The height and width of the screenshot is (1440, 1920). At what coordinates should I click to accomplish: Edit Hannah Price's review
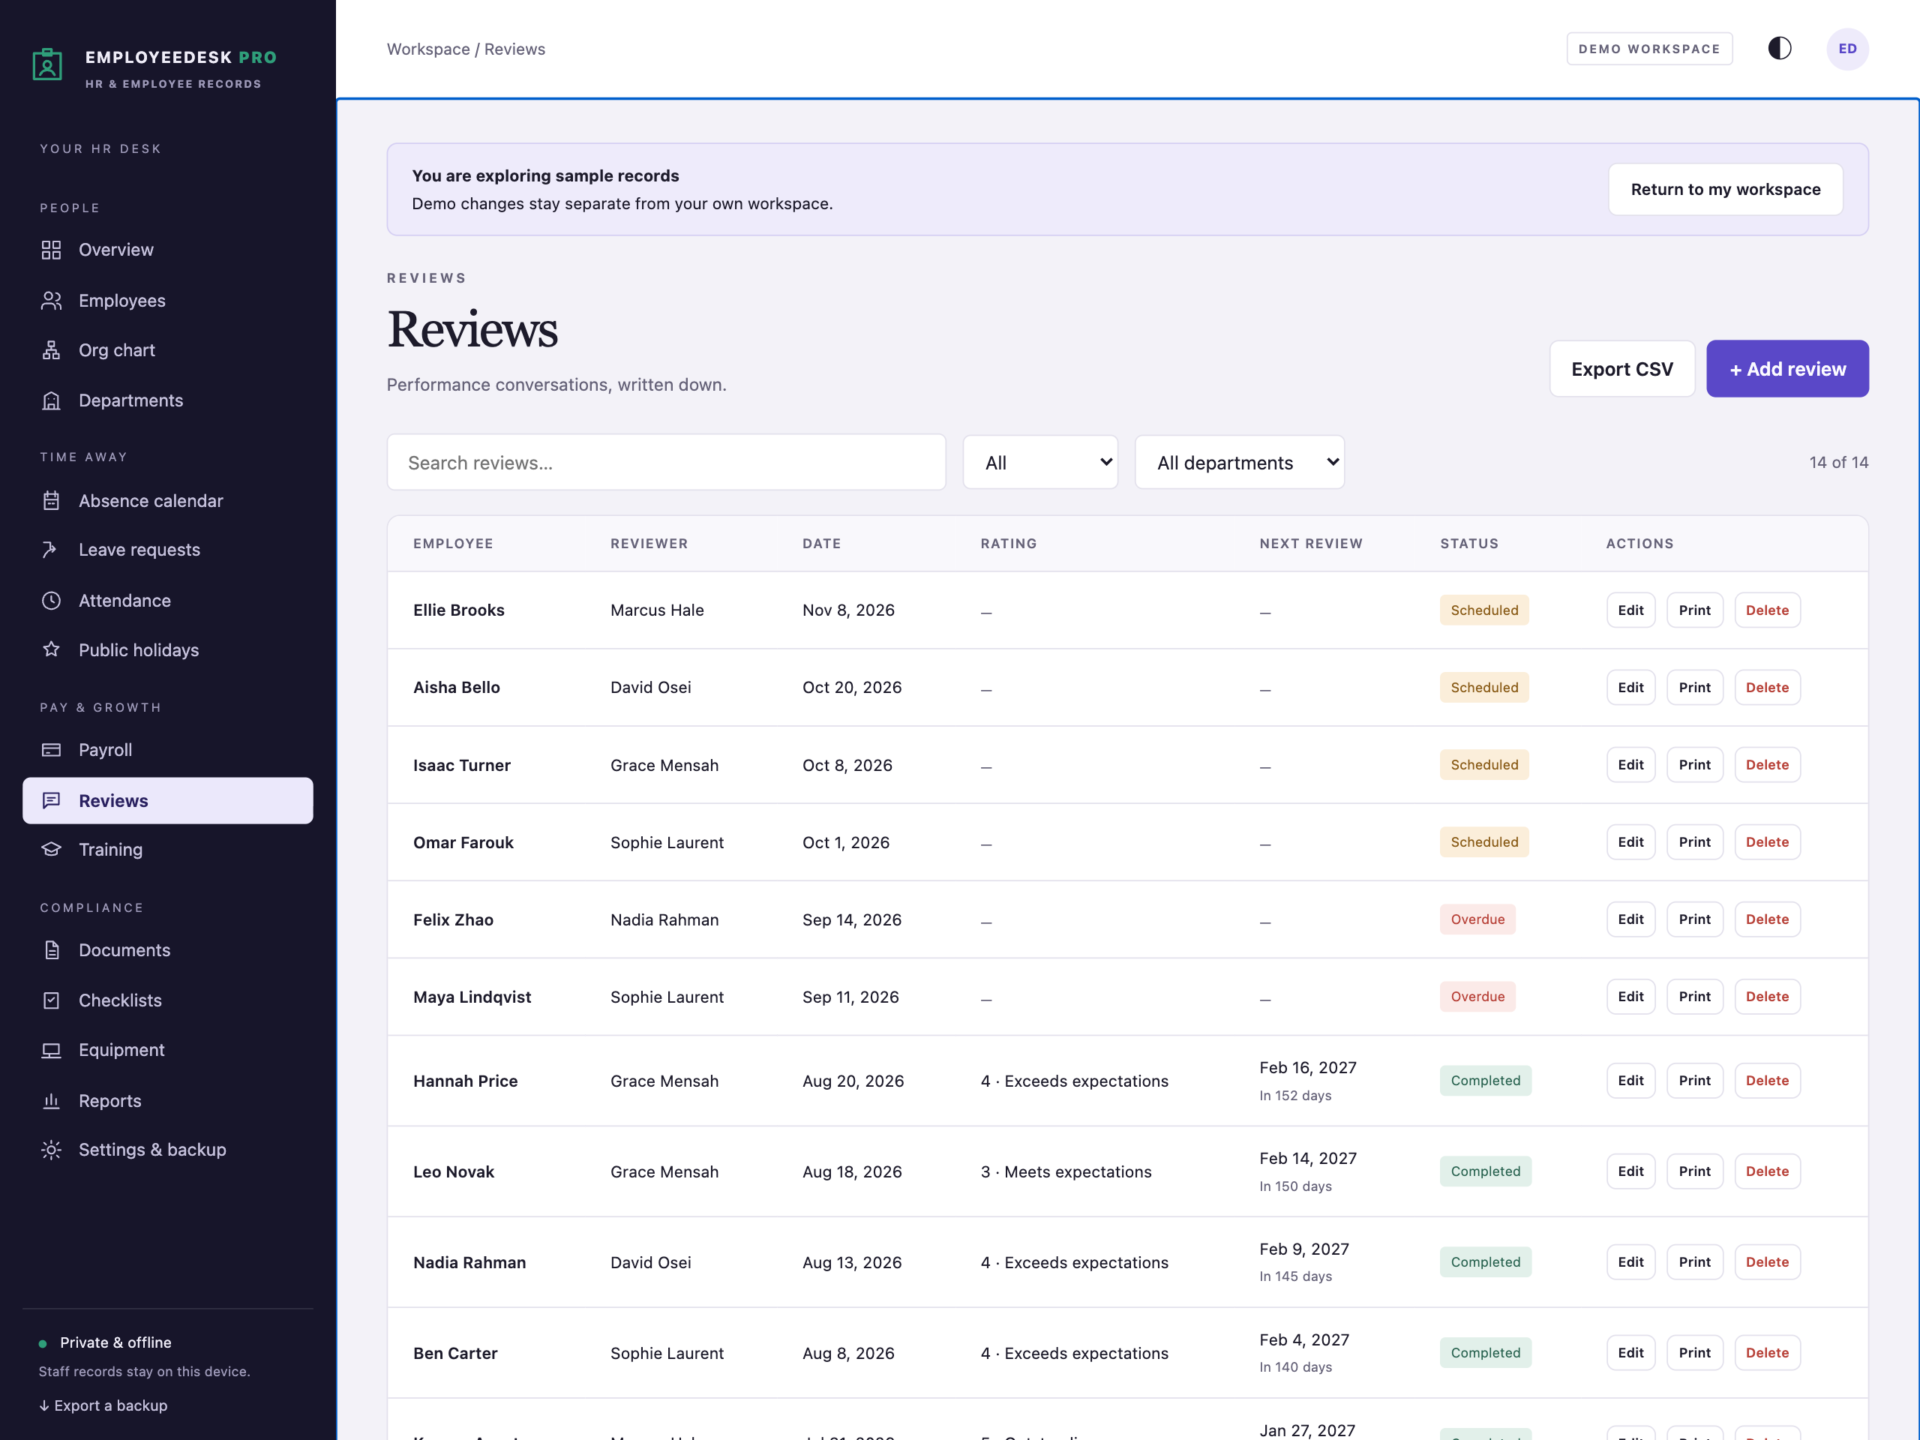[x=1630, y=1081]
